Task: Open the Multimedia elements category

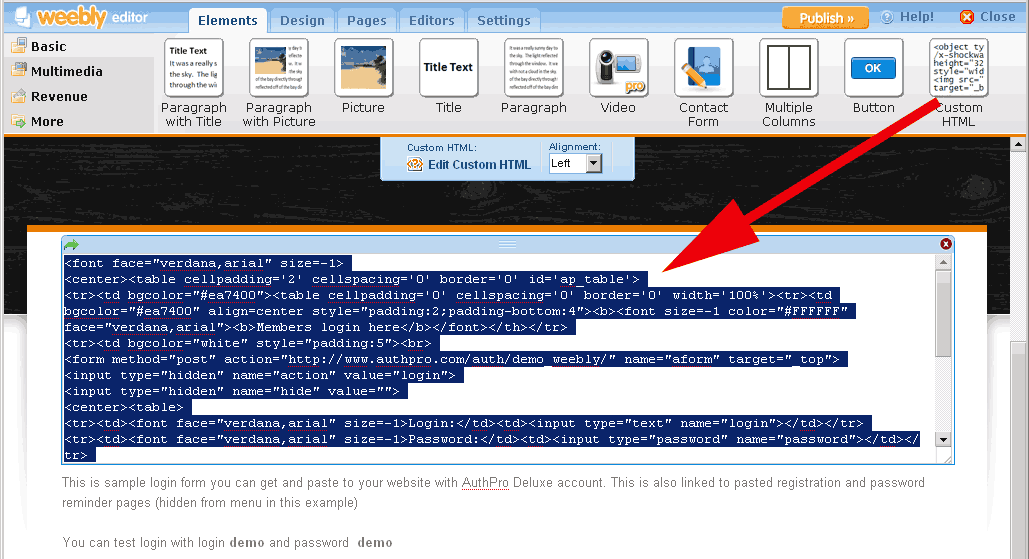Action: pos(57,72)
